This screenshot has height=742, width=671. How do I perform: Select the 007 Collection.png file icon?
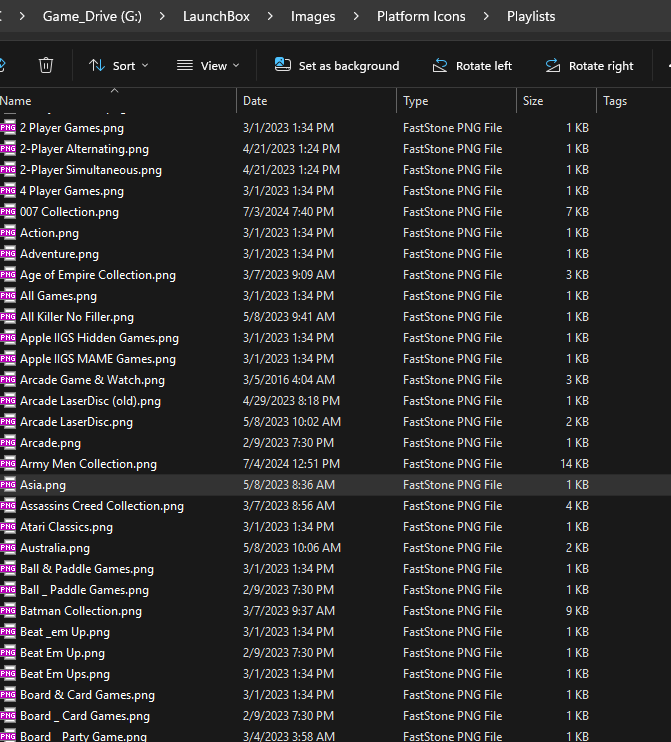(9, 212)
